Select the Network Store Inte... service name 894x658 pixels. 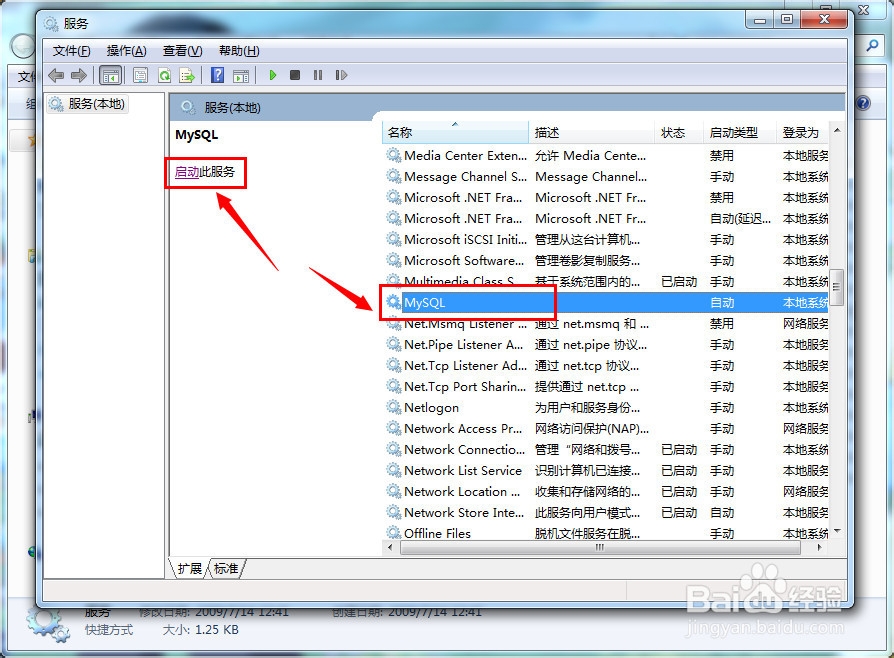pyautogui.click(x=464, y=513)
